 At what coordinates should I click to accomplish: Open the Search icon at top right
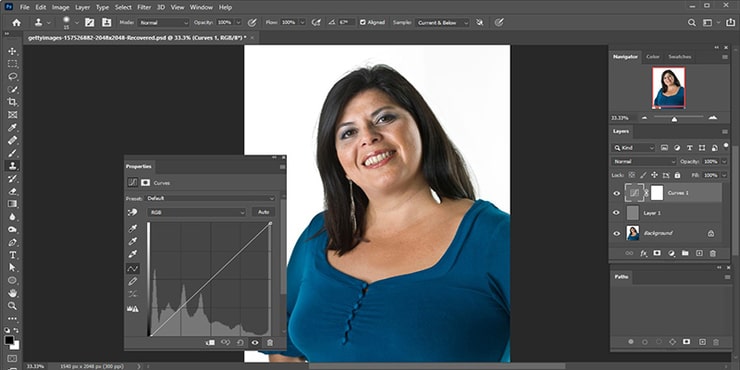pos(691,22)
